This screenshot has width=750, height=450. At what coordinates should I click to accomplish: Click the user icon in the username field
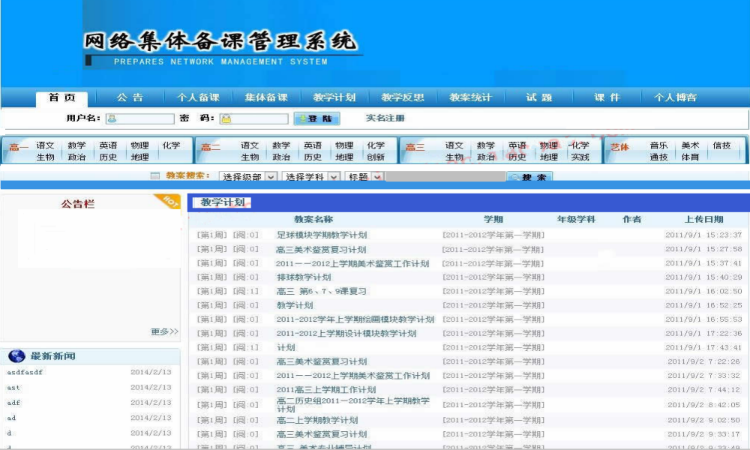[x=111, y=119]
